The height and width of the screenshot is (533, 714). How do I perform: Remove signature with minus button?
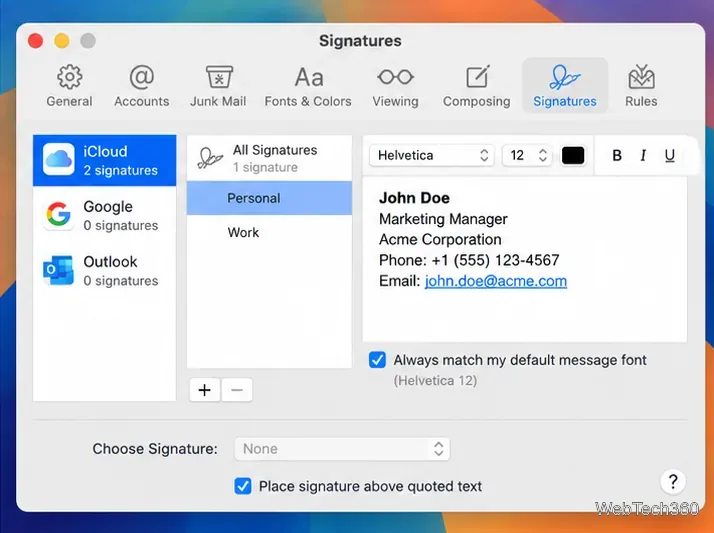[x=237, y=390]
